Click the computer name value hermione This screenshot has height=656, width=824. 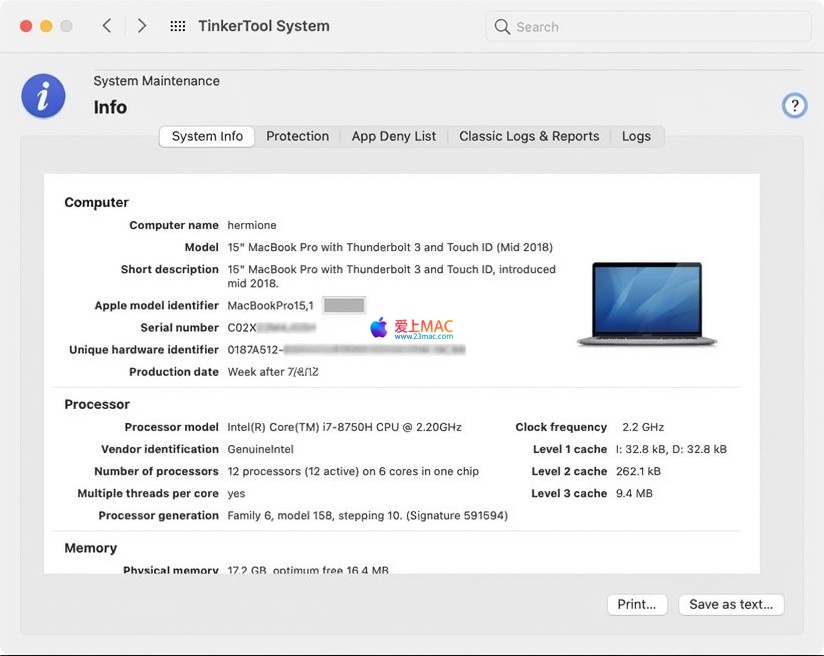[252, 225]
